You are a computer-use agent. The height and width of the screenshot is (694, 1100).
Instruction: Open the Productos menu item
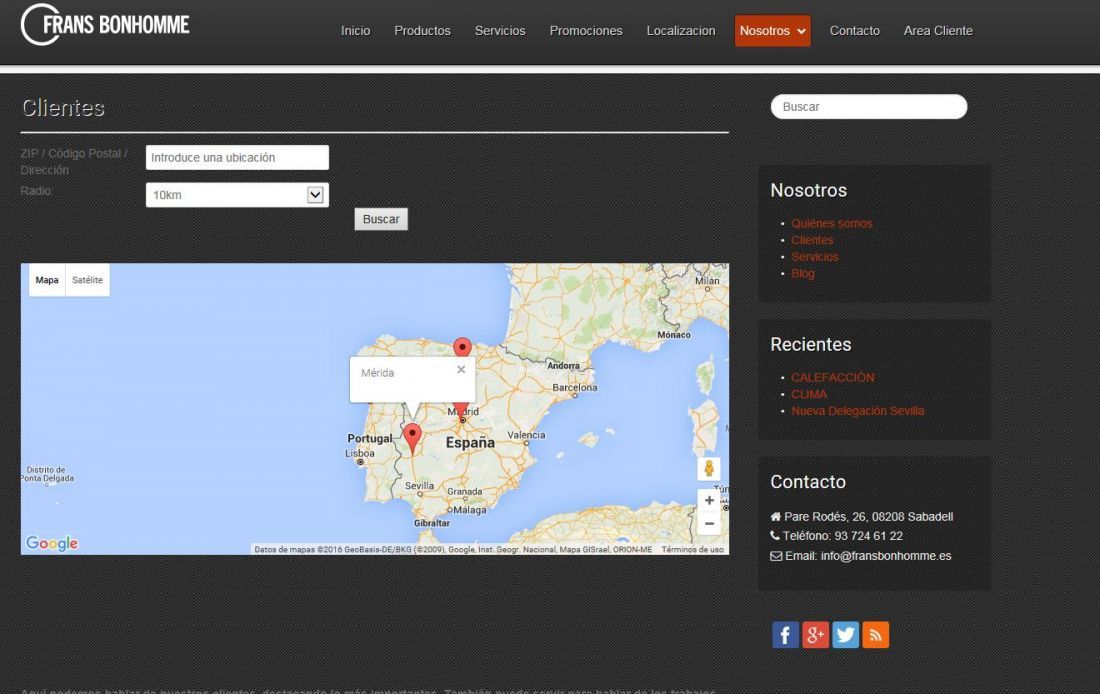pos(422,31)
